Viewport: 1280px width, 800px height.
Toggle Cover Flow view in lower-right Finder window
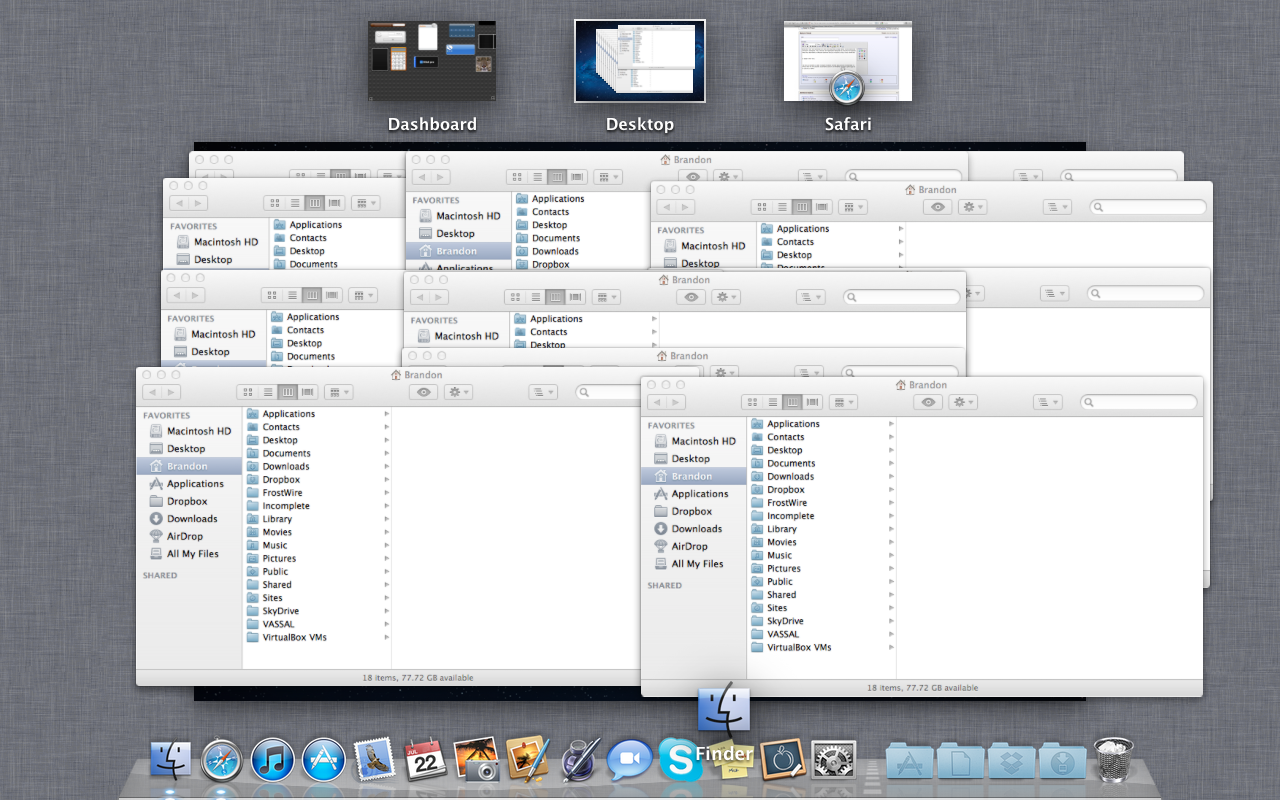coord(813,402)
